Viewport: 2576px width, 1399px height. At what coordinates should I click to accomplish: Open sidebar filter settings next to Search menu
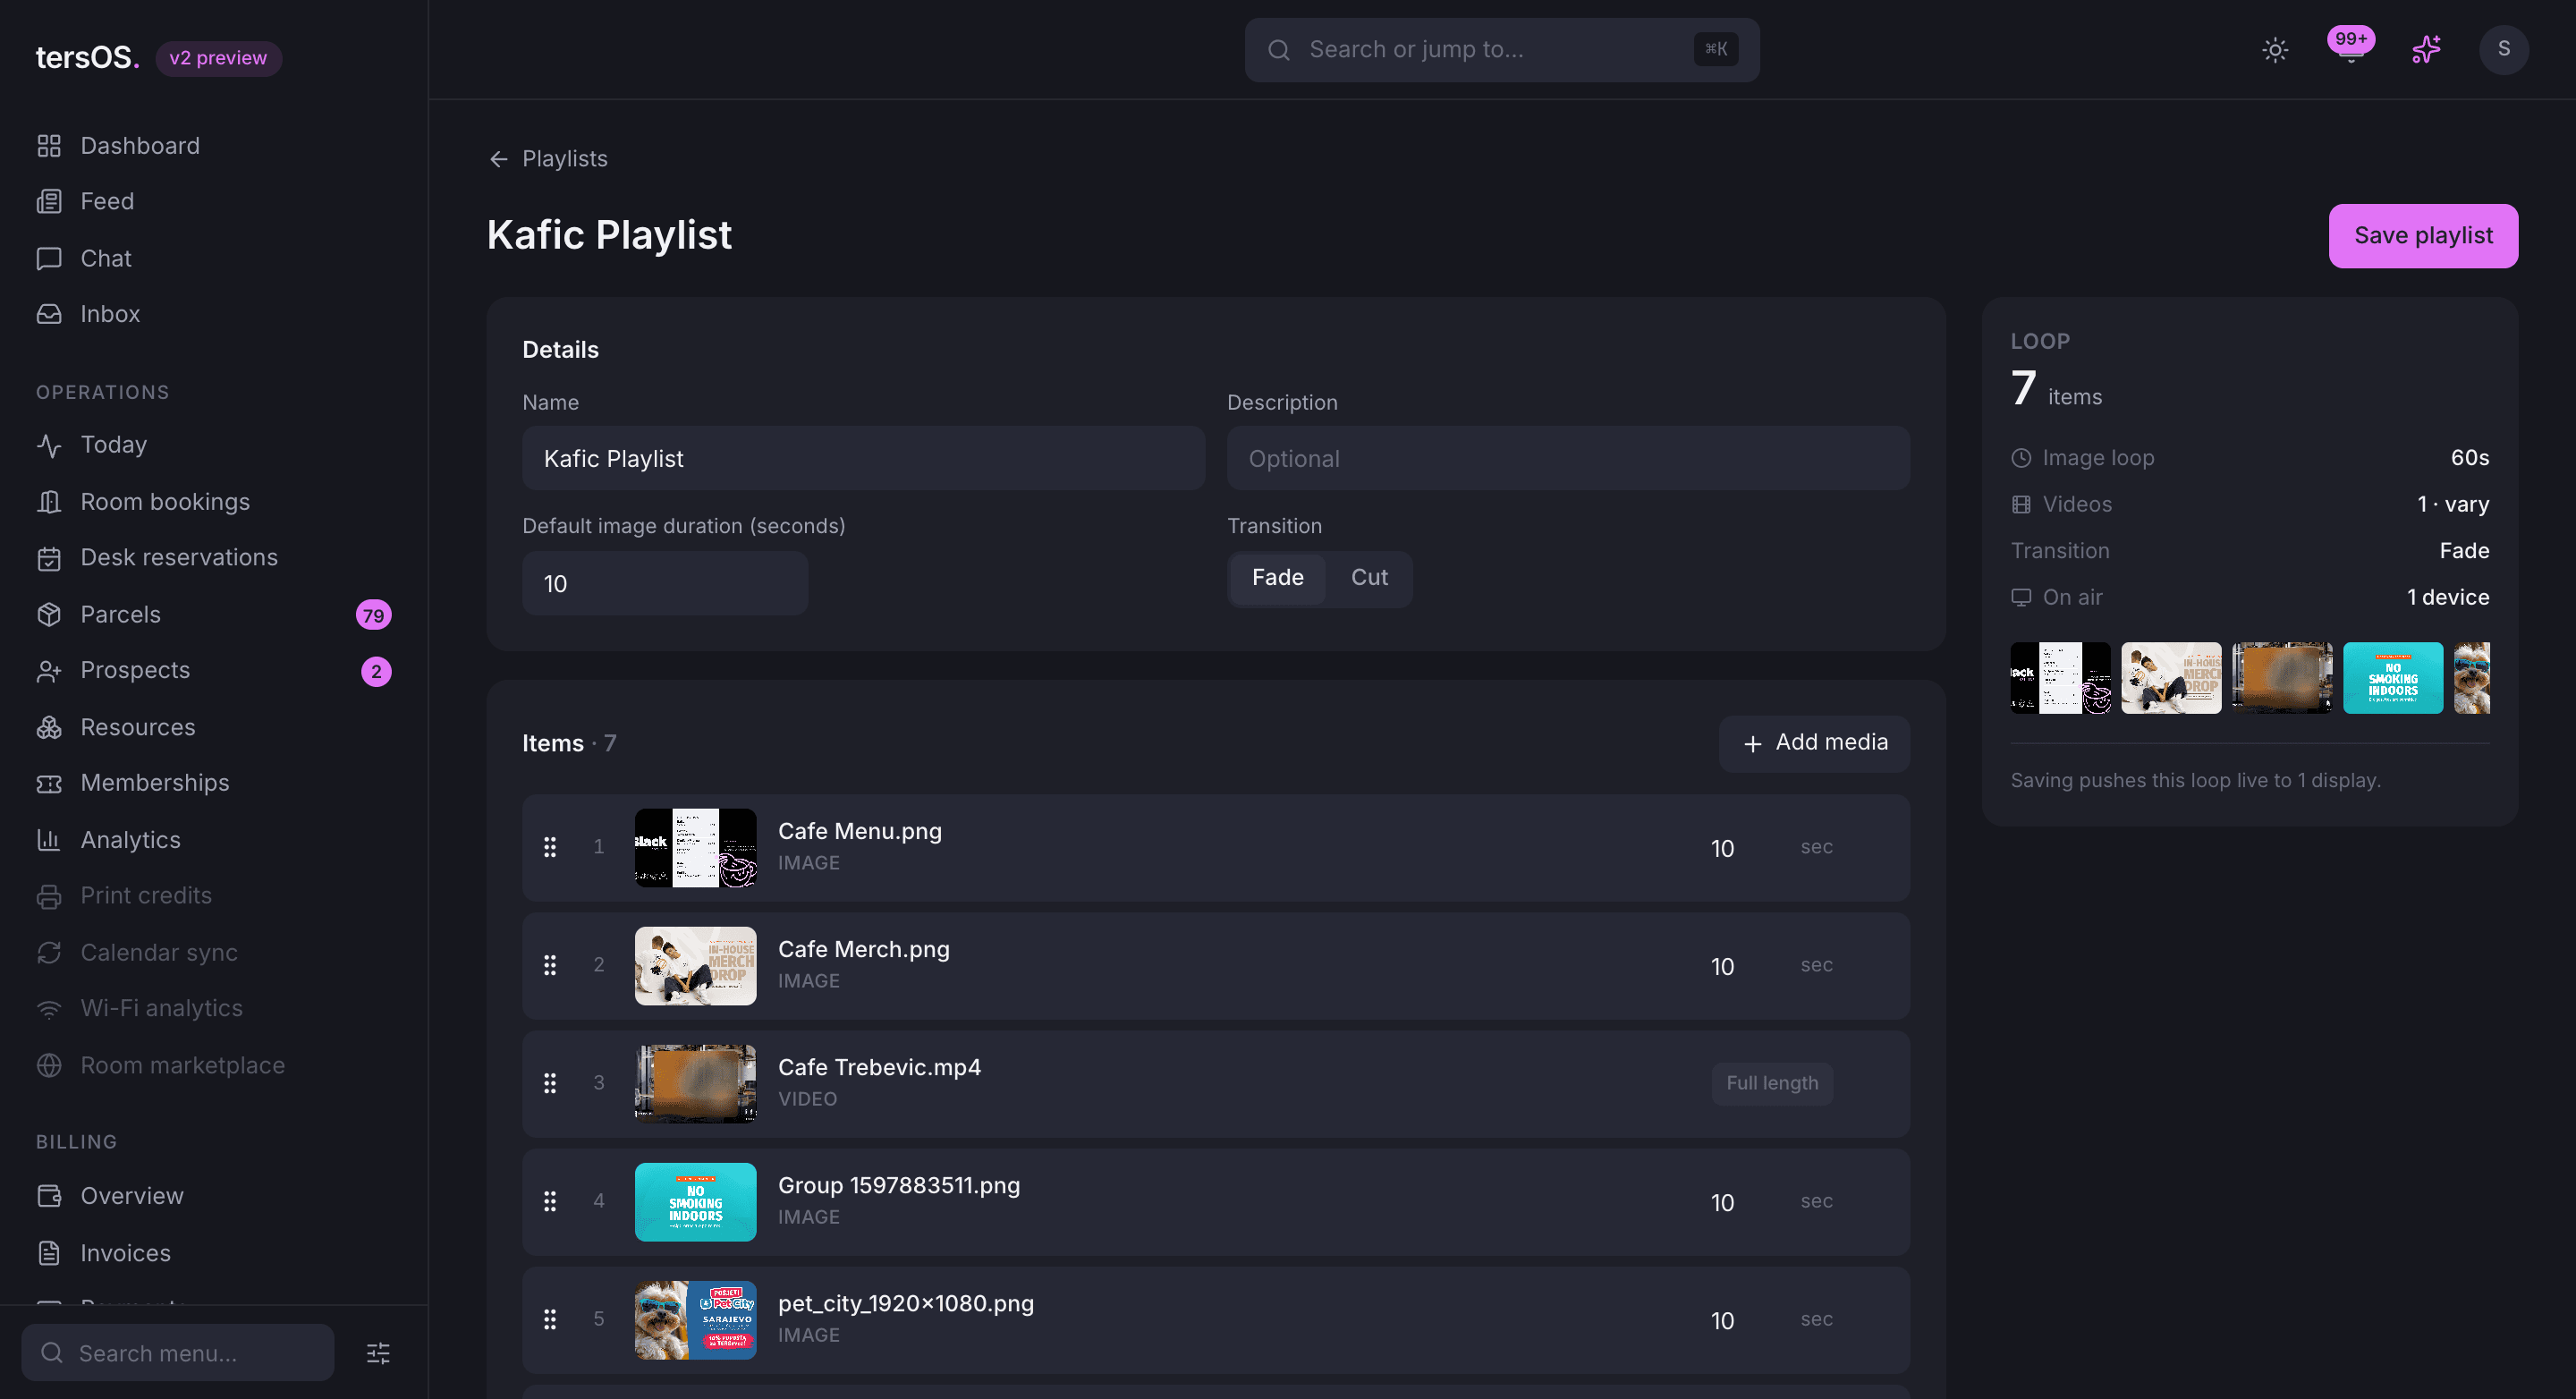(378, 1353)
